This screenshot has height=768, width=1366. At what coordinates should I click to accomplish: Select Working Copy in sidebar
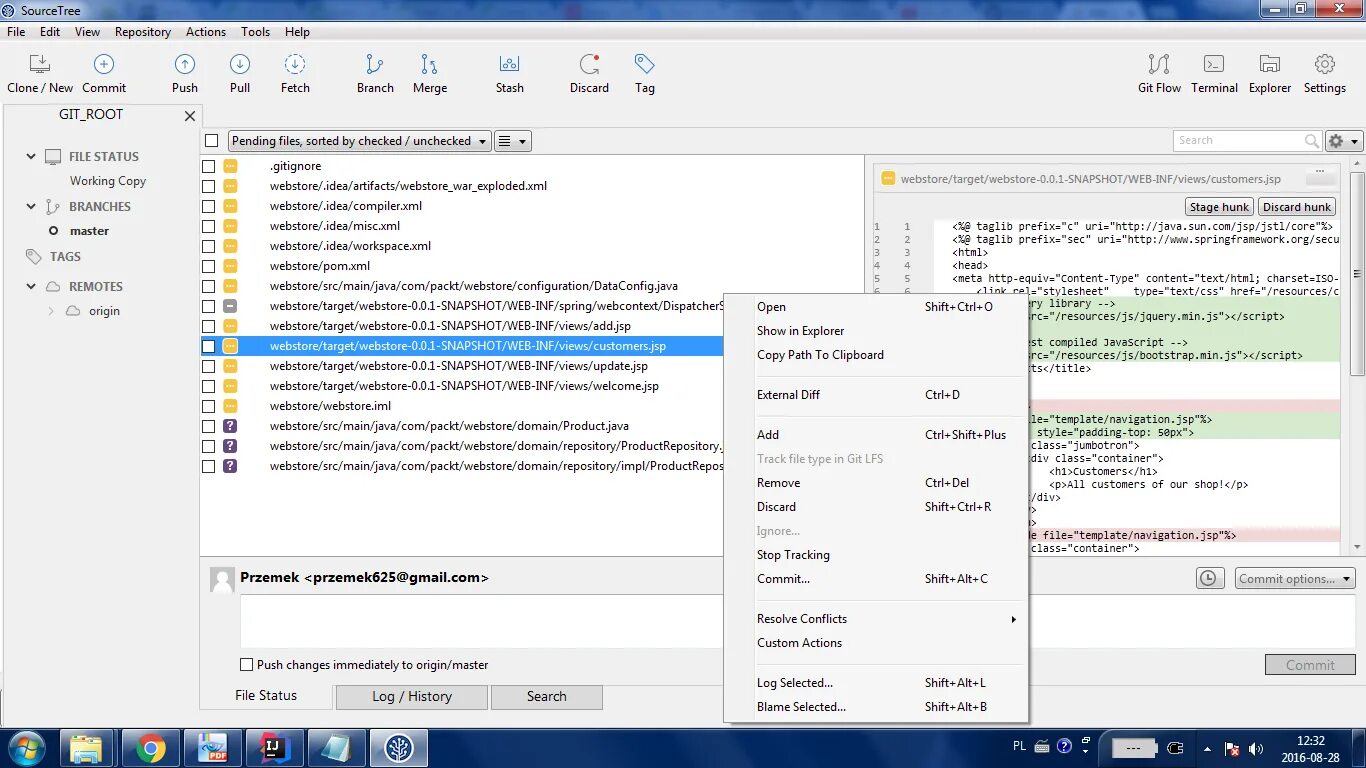pyautogui.click(x=108, y=181)
